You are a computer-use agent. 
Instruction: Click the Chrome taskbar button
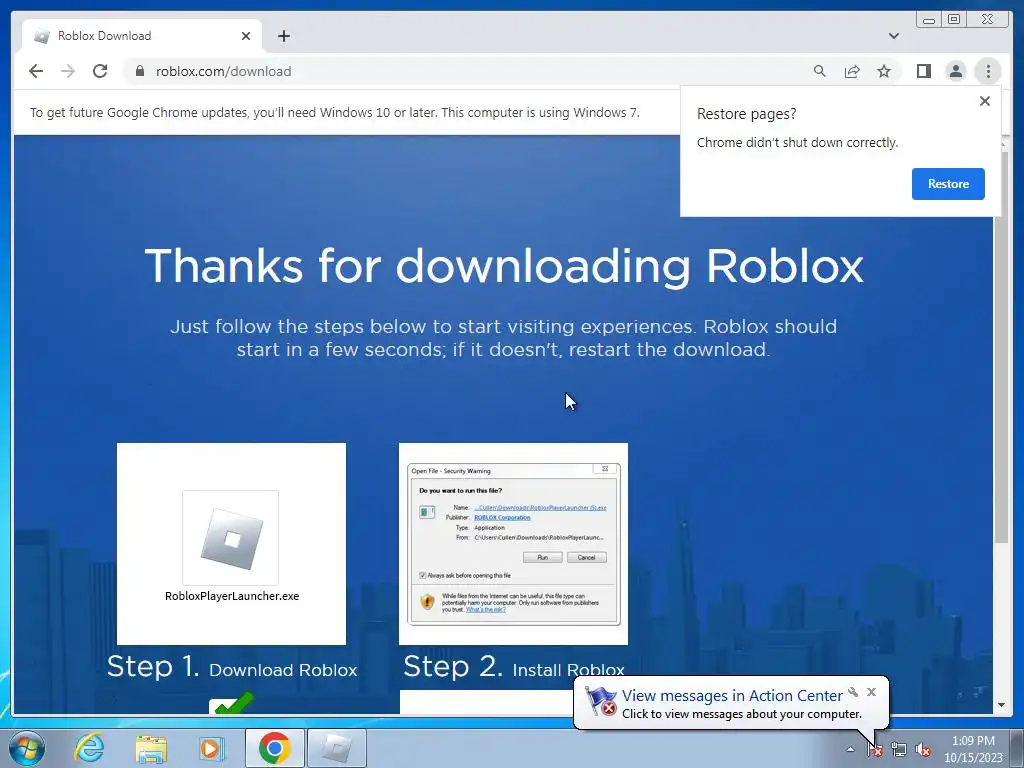[274, 748]
